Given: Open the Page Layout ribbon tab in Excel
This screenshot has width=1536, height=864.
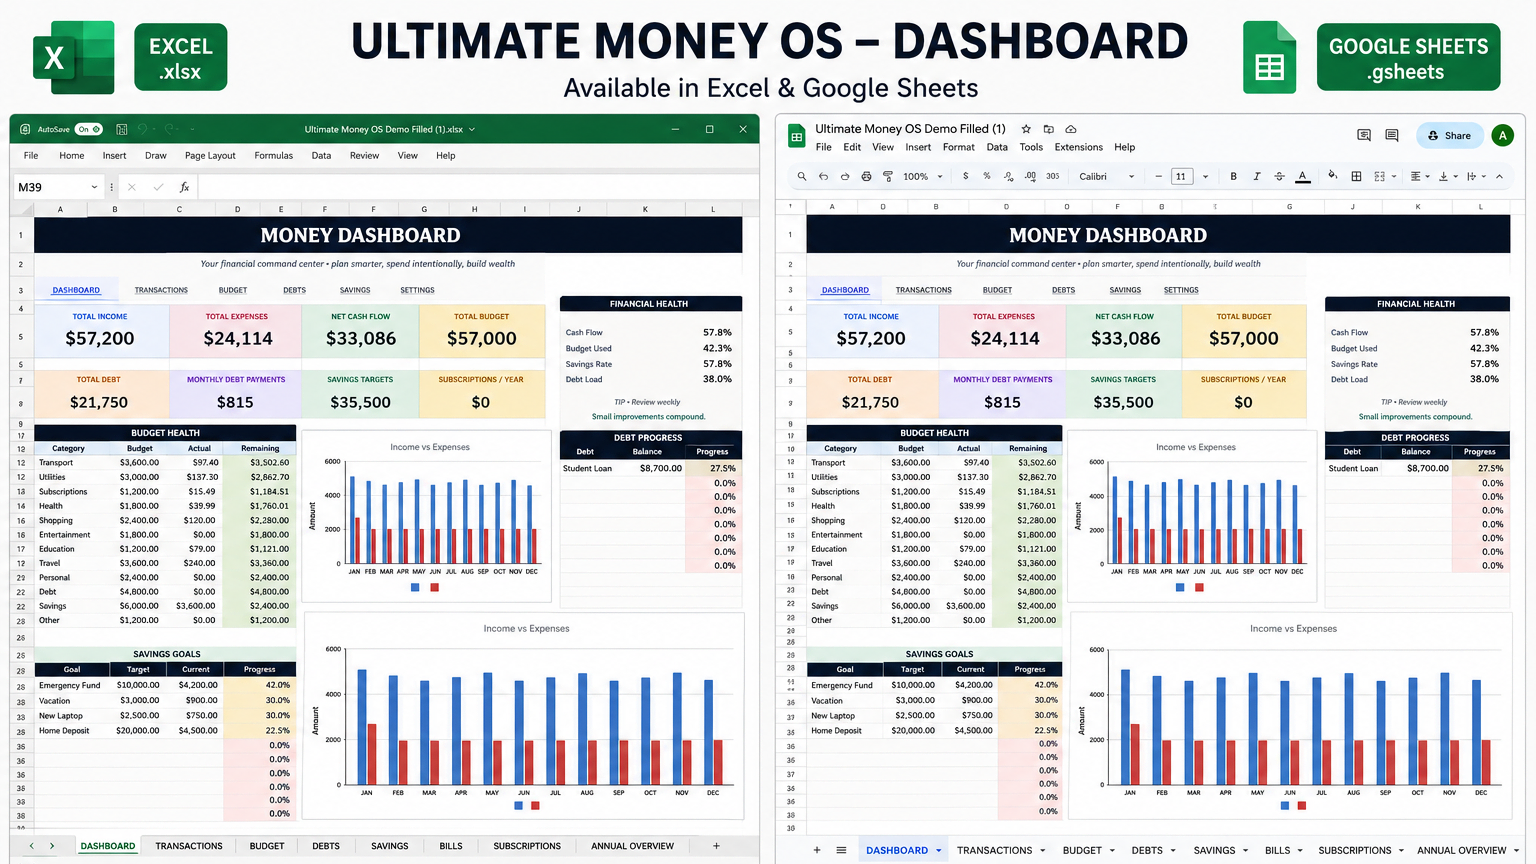Looking at the screenshot, I should (210, 156).
